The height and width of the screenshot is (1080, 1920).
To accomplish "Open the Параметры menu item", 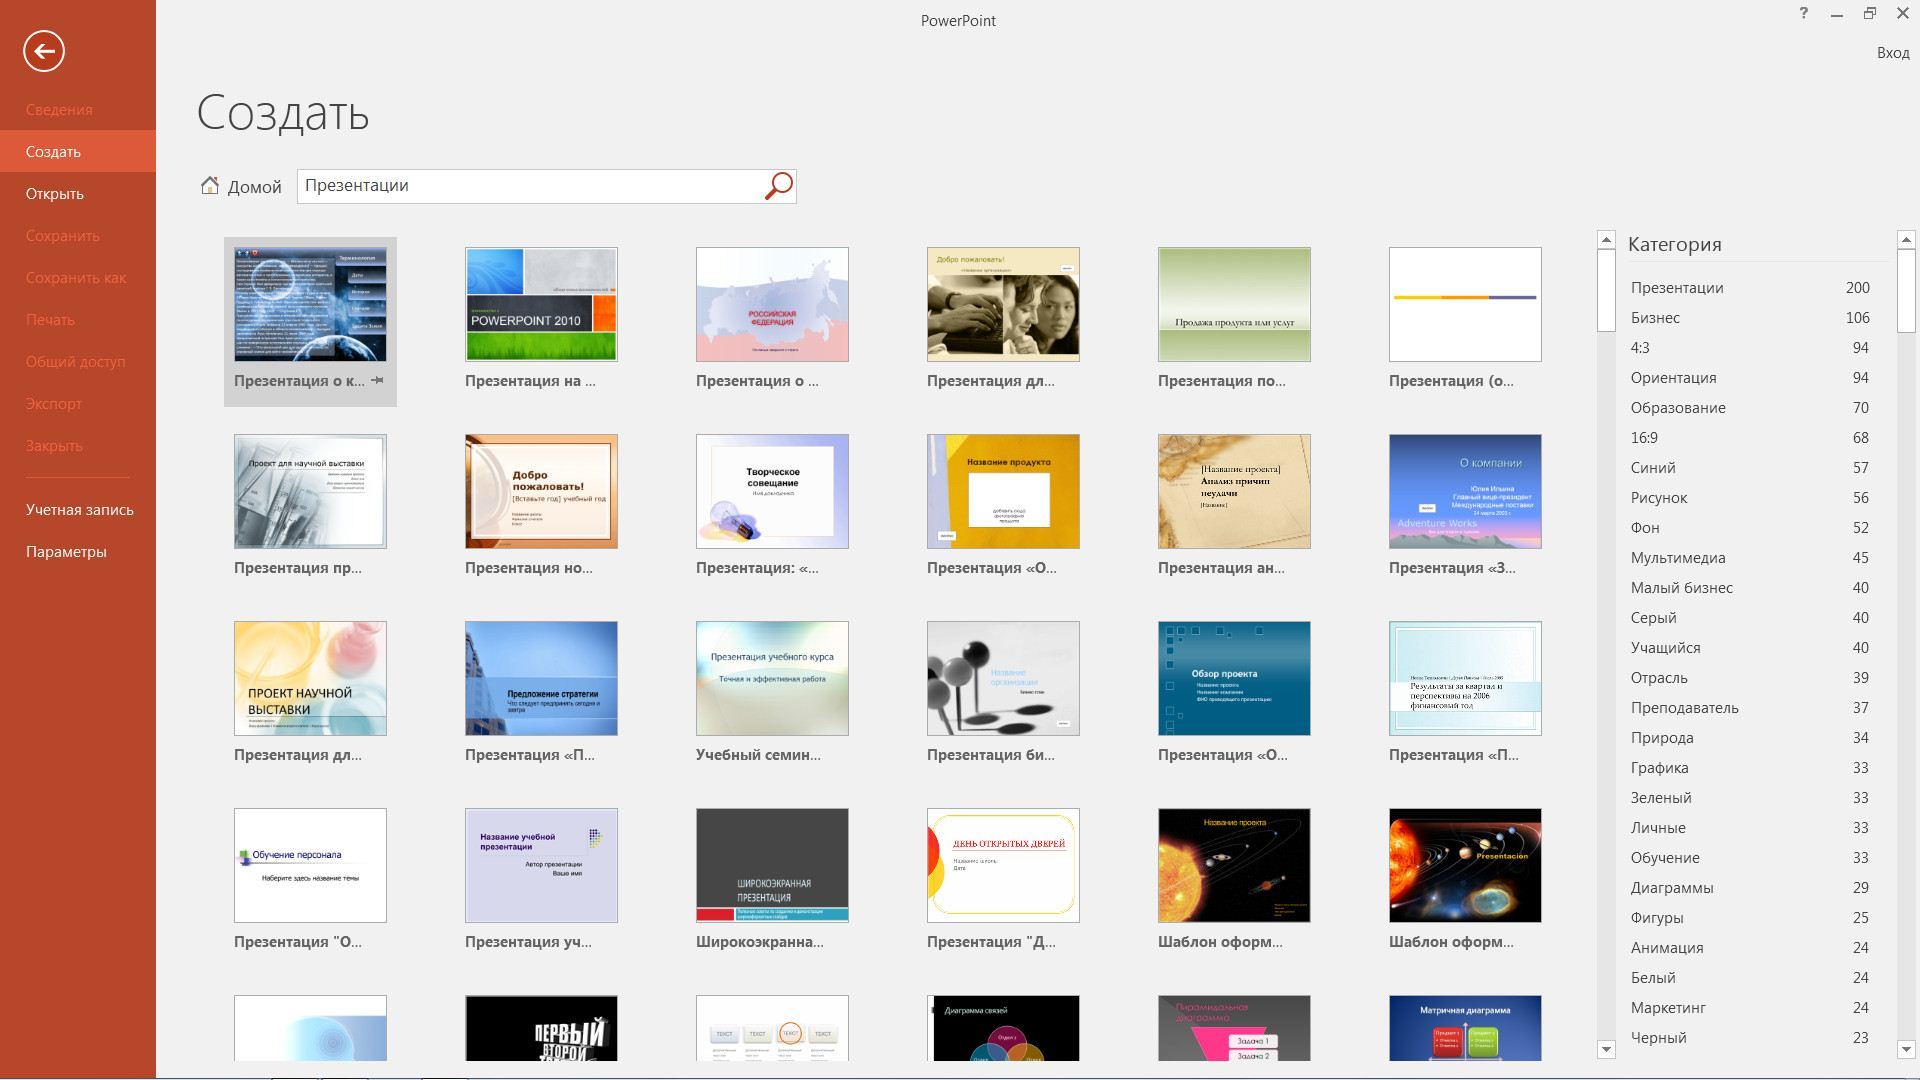I will [x=66, y=552].
